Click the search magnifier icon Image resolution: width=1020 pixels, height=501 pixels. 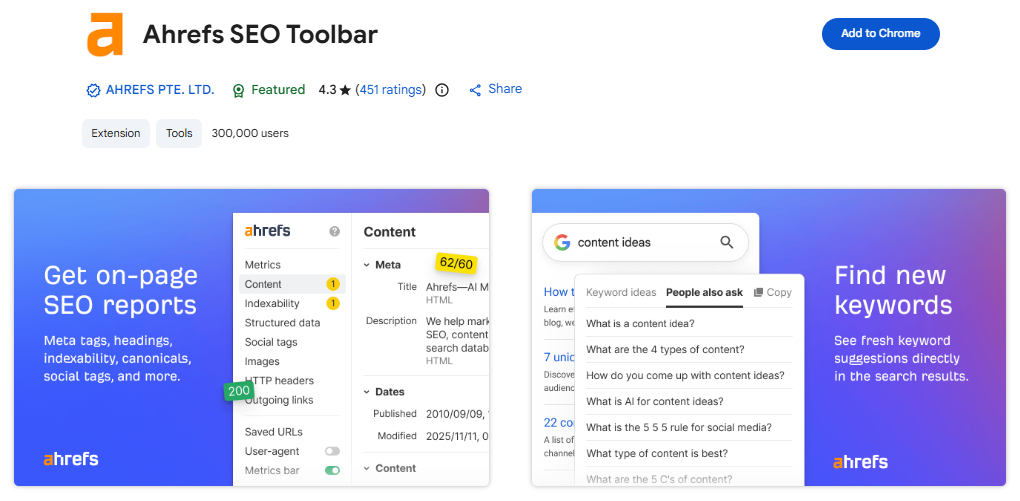tap(727, 242)
